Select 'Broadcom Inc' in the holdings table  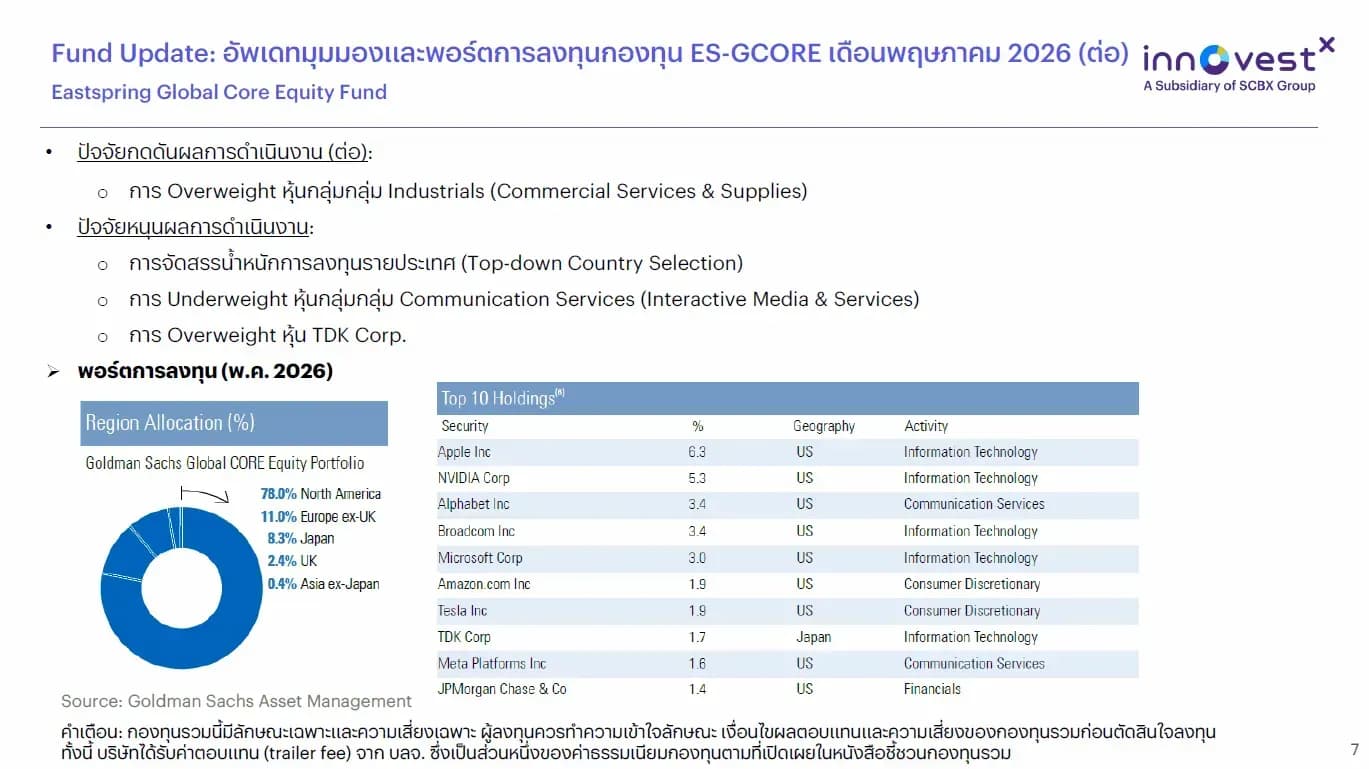(x=477, y=531)
